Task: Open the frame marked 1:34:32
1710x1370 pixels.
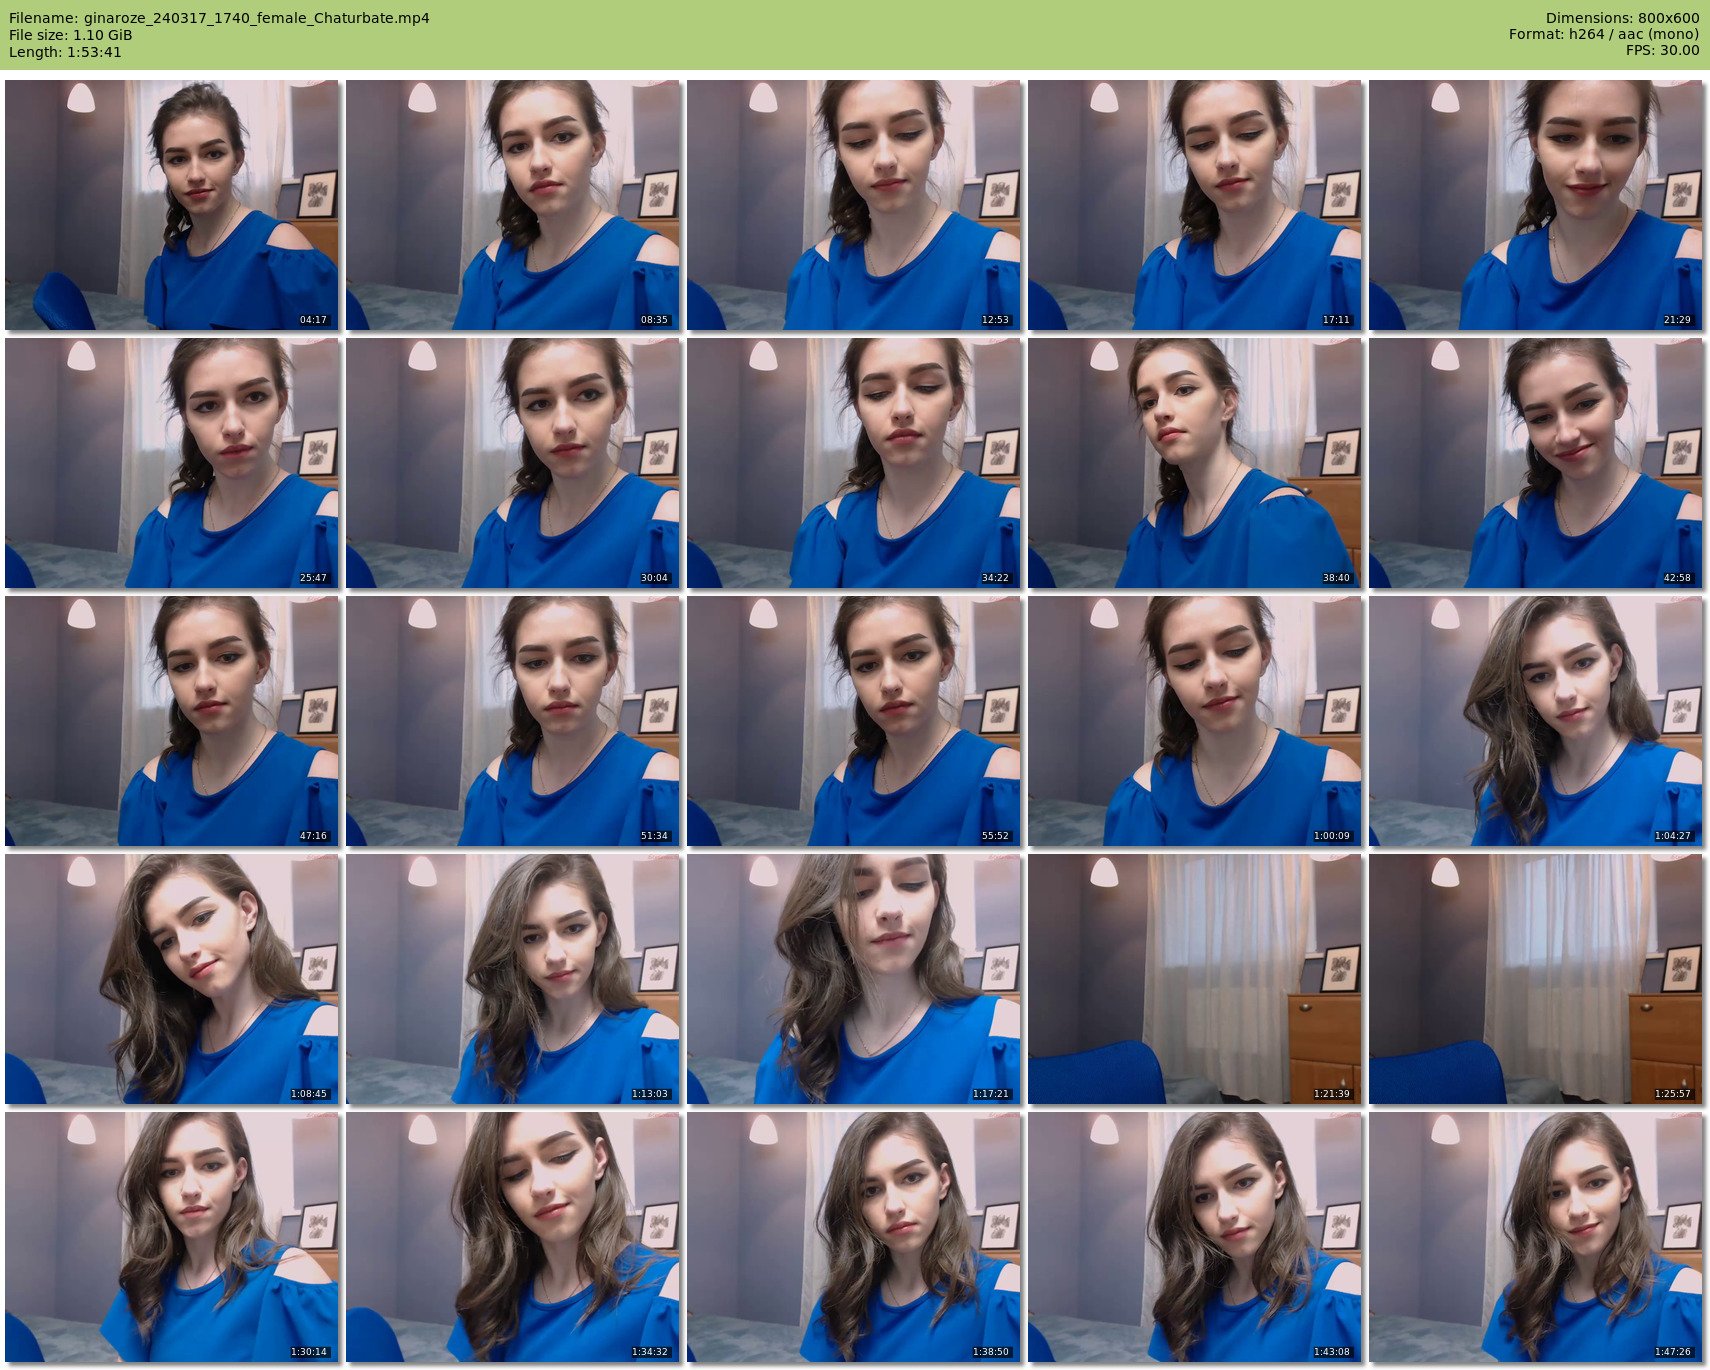Action: coord(513,1237)
